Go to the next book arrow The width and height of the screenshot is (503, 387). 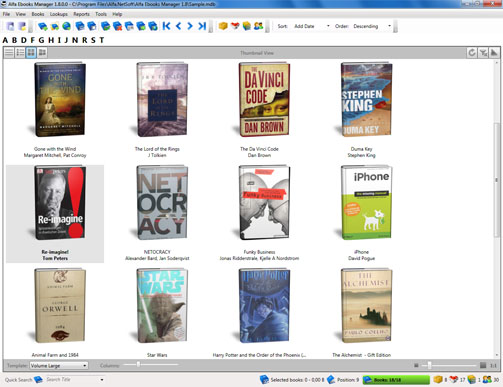tap(190, 26)
